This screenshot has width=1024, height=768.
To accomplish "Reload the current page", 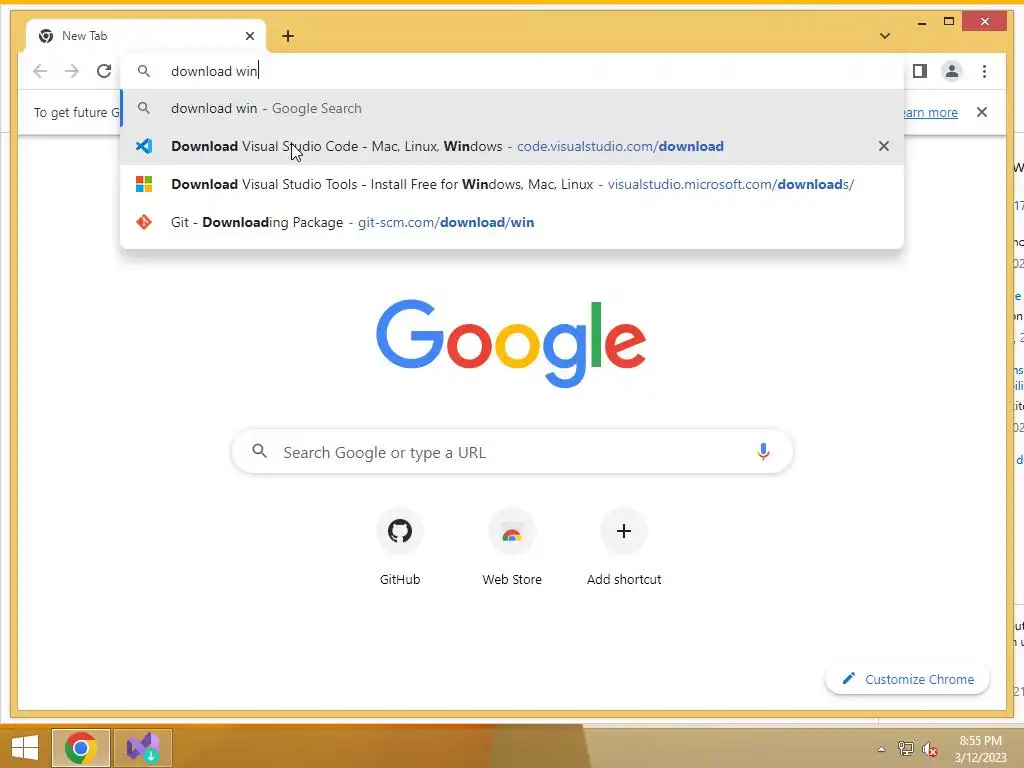I will 104,71.
